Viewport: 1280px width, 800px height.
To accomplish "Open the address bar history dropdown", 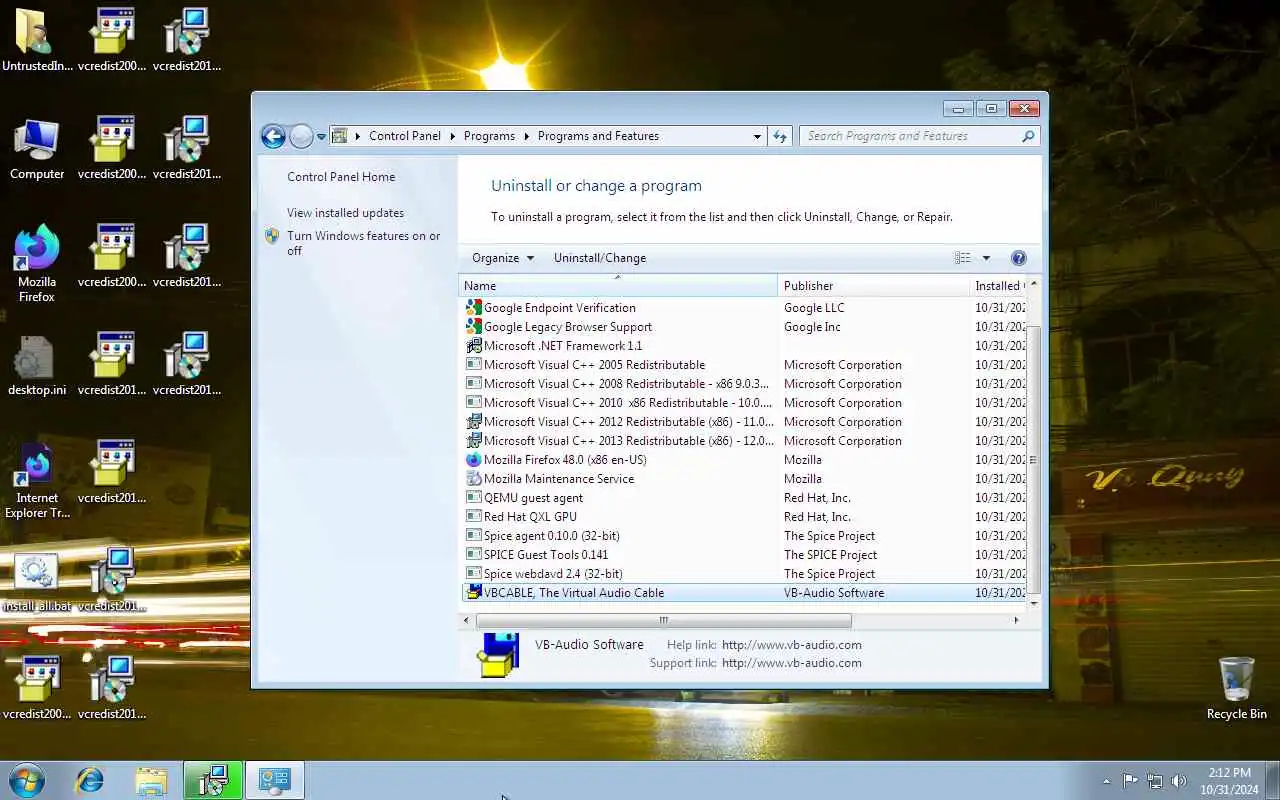I will click(757, 136).
